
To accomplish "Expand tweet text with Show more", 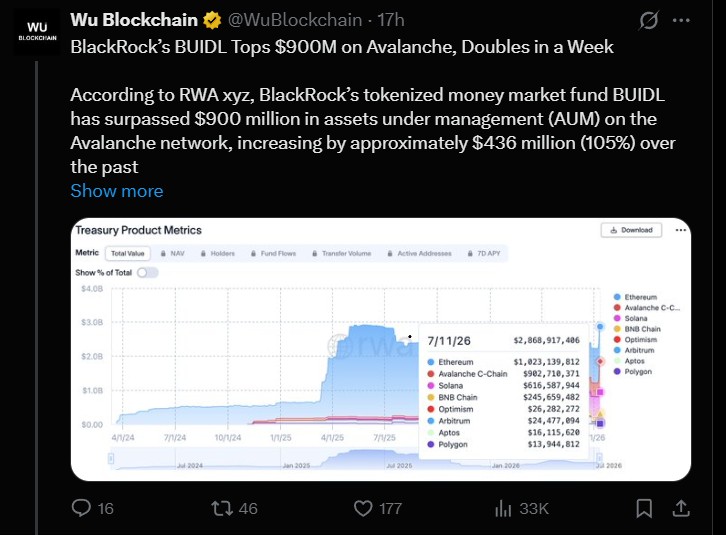I will tap(117, 191).
